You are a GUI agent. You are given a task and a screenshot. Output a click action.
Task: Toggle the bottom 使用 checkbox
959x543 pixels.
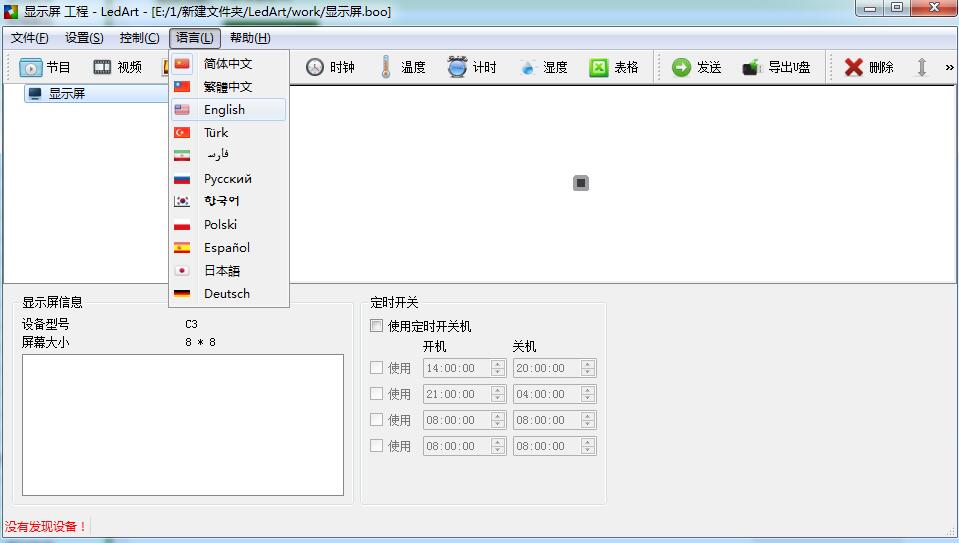(376, 446)
